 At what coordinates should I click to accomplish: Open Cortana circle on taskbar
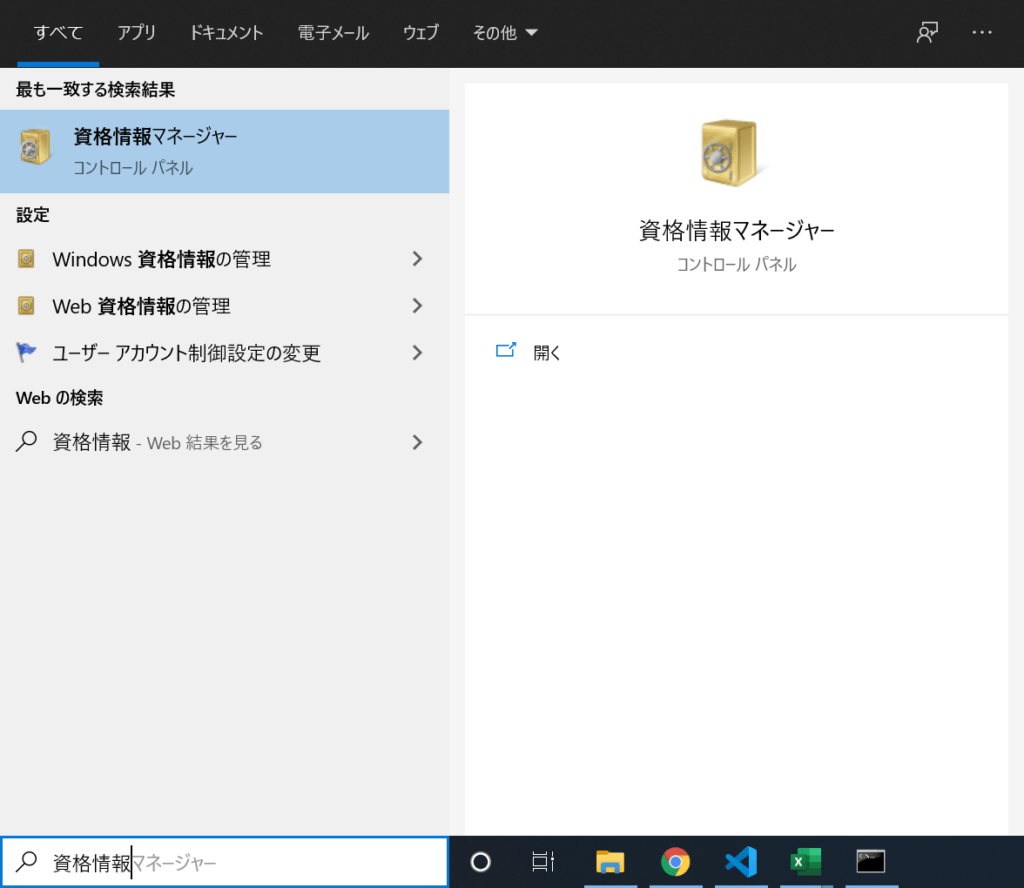[481, 862]
